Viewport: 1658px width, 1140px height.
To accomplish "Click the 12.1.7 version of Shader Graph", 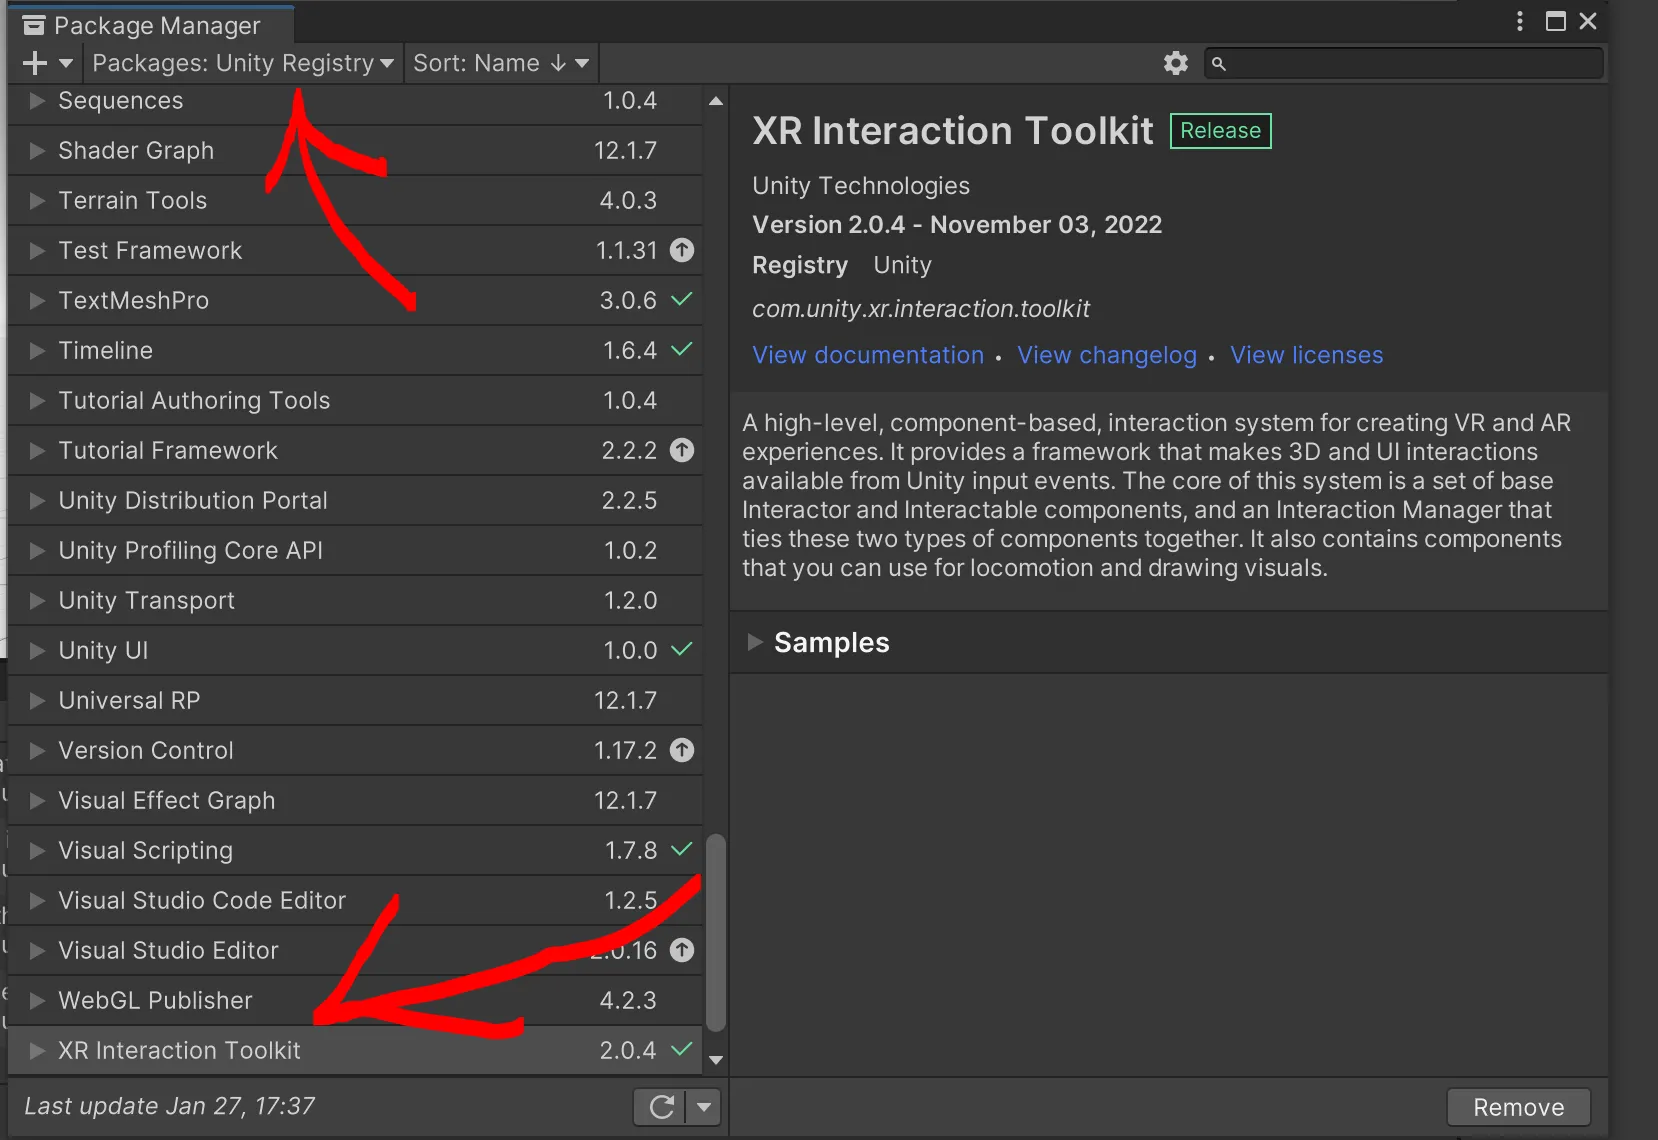I will tap(625, 150).
